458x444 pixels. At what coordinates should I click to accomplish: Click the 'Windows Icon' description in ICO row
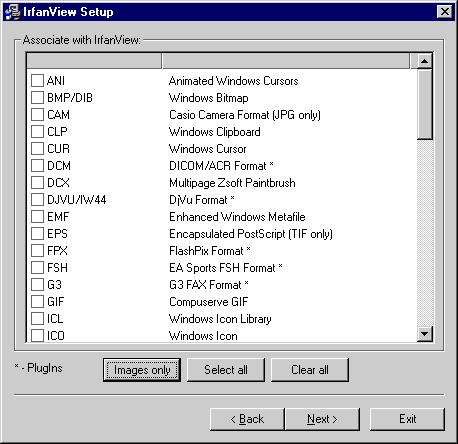(x=203, y=335)
